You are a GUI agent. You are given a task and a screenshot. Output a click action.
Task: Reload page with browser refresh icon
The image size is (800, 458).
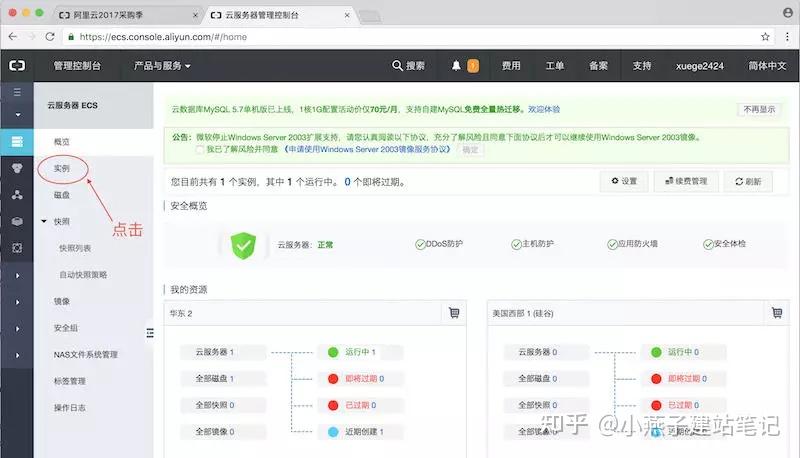[50, 37]
